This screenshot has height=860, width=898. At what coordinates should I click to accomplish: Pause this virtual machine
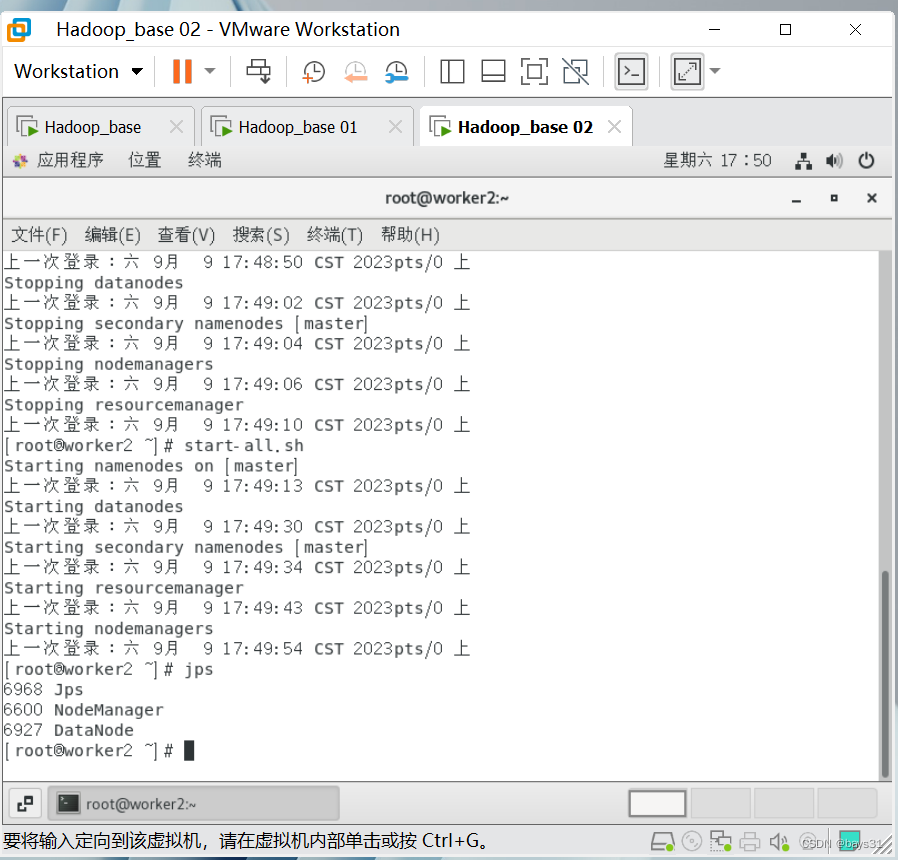(182, 72)
